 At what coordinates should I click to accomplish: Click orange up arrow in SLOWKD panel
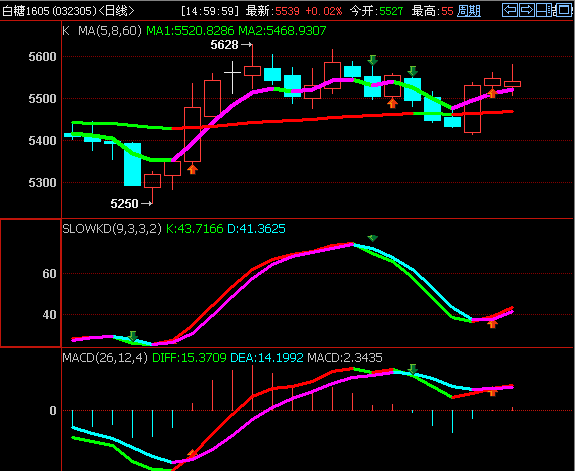(x=492, y=324)
